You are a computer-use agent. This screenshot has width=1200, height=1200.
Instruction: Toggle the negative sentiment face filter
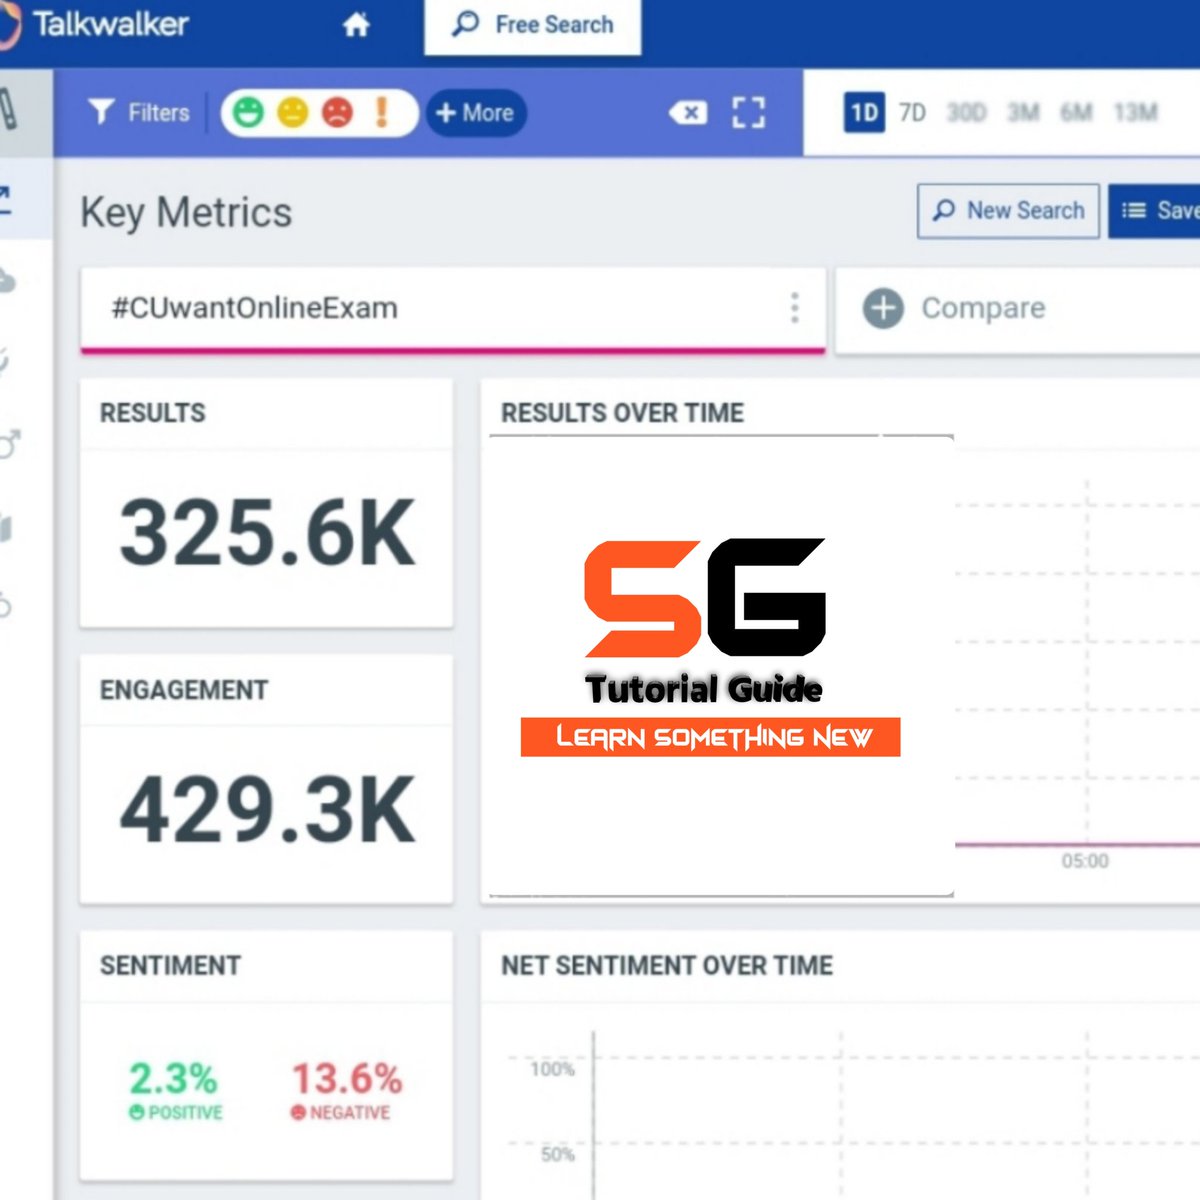(337, 112)
